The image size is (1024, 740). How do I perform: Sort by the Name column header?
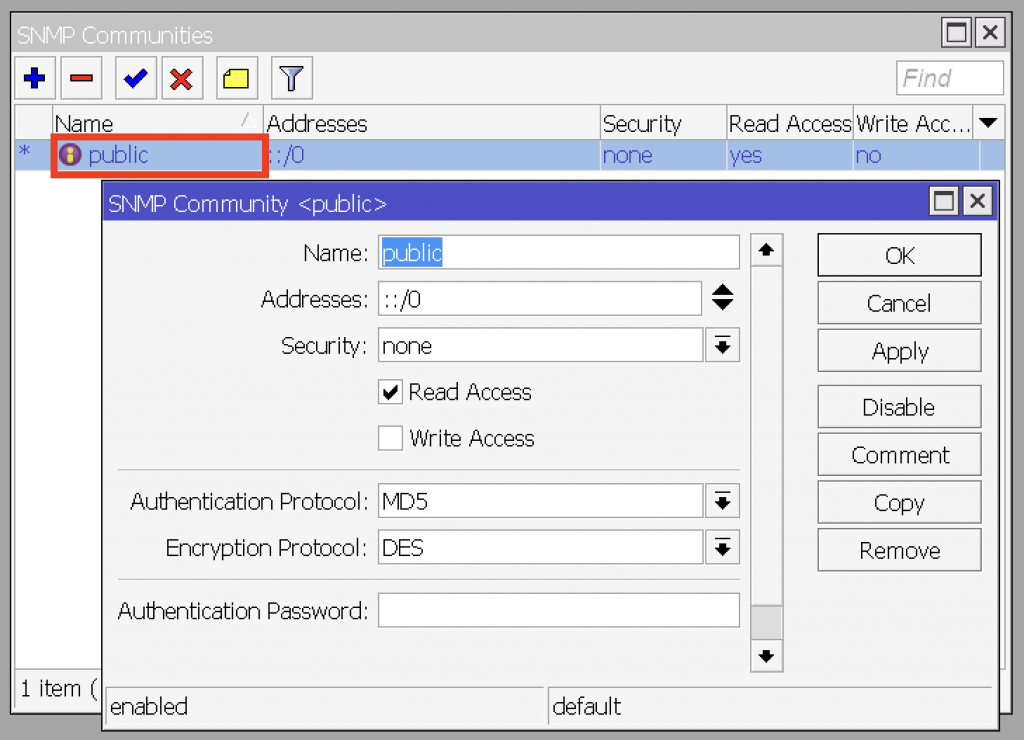[x=150, y=123]
